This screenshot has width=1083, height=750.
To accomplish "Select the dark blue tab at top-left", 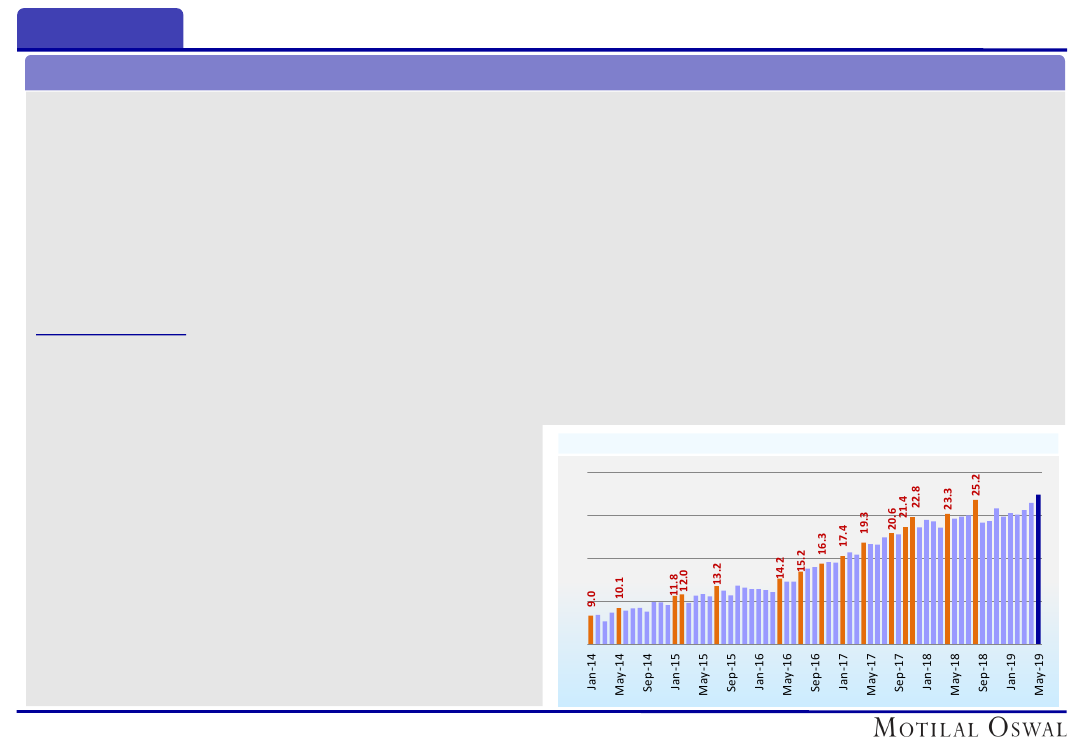I will pos(100,28).
